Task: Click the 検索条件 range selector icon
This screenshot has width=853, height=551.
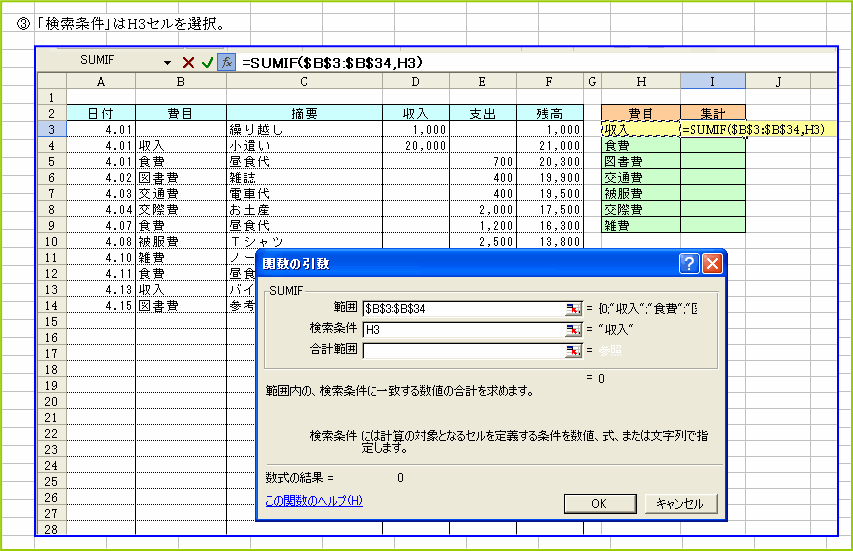Action: tap(573, 330)
